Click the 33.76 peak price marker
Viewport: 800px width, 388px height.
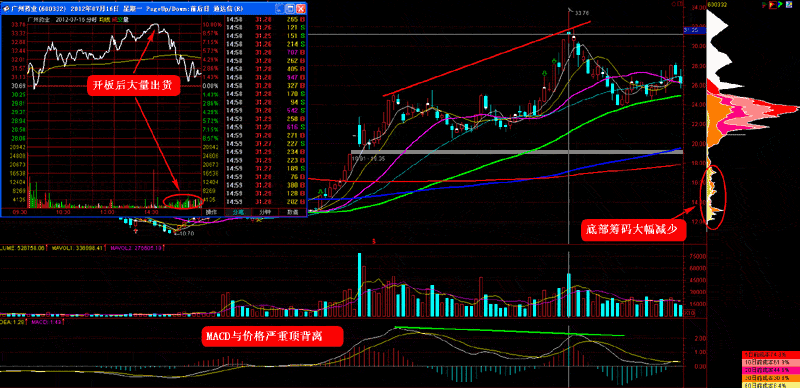(x=582, y=12)
